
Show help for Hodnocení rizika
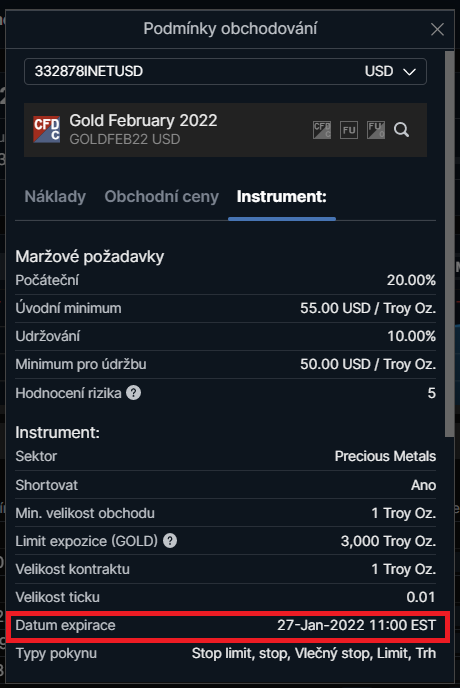click(133, 393)
